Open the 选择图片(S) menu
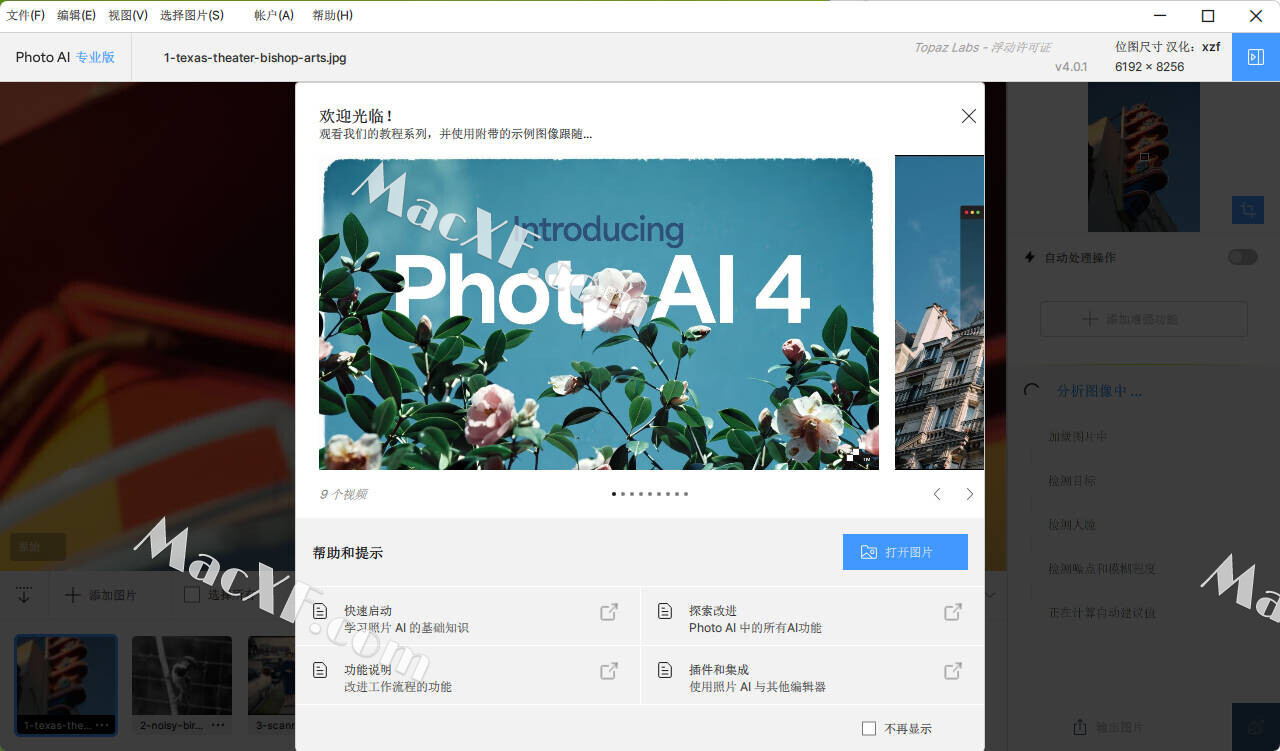 coord(192,15)
